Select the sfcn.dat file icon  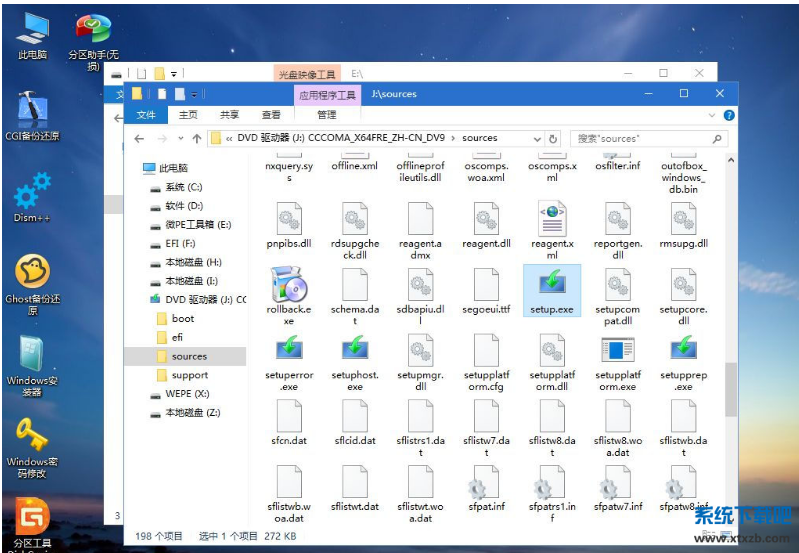(289, 415)
